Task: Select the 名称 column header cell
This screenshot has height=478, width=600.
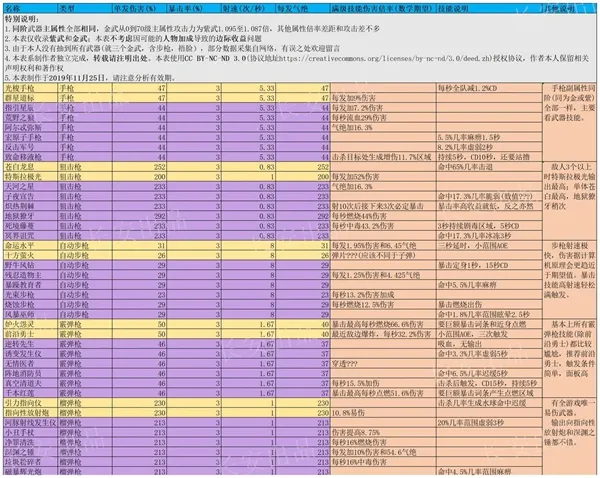Action: pos(30,8)
